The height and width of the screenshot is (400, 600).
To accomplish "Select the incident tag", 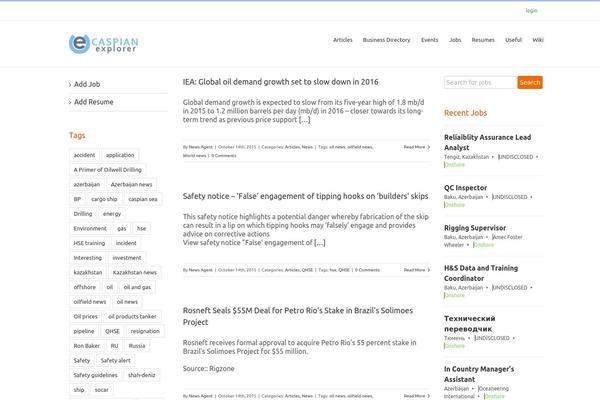I will pyautogui.click(x=126, y=243).
